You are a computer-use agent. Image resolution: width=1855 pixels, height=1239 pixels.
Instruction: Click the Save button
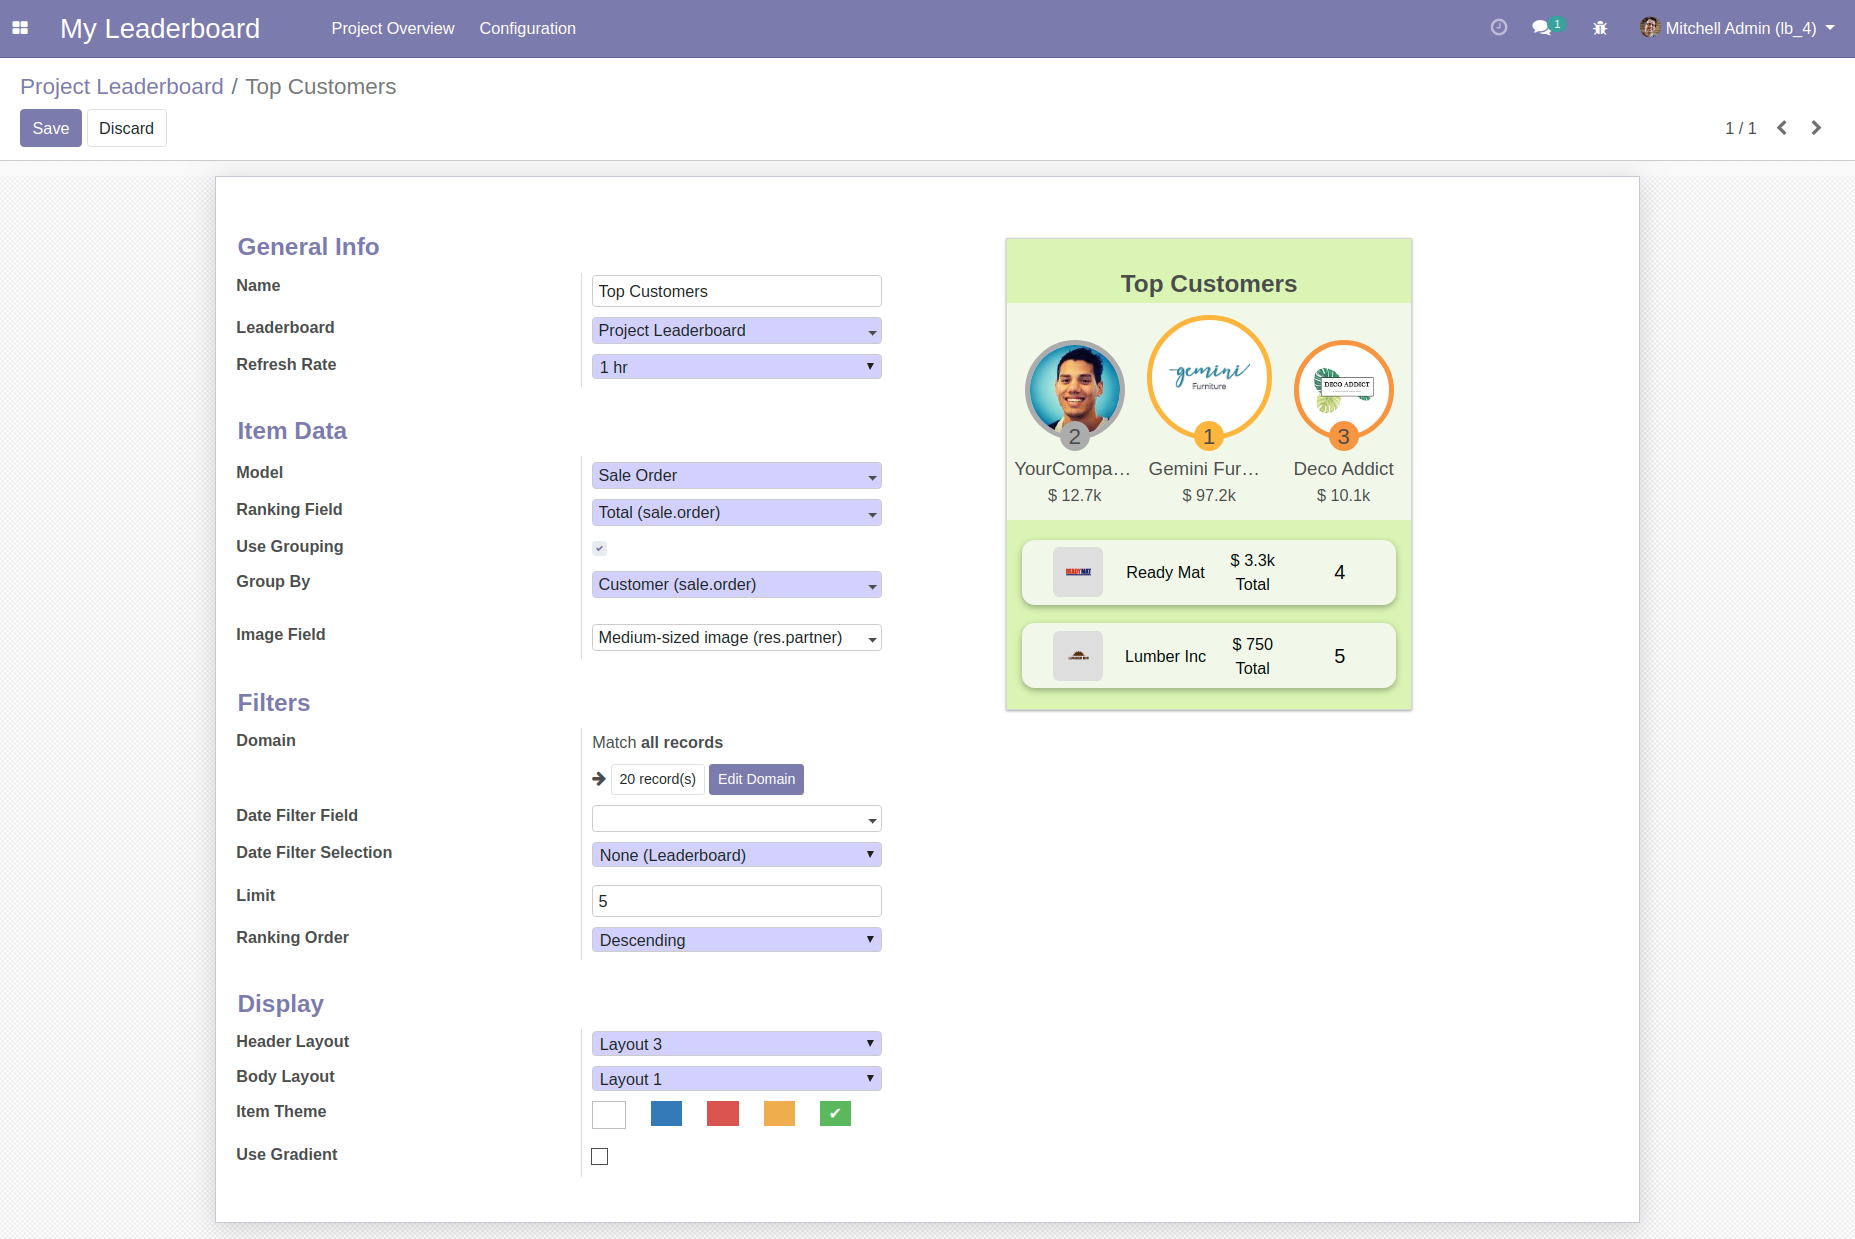click(51, 128)
